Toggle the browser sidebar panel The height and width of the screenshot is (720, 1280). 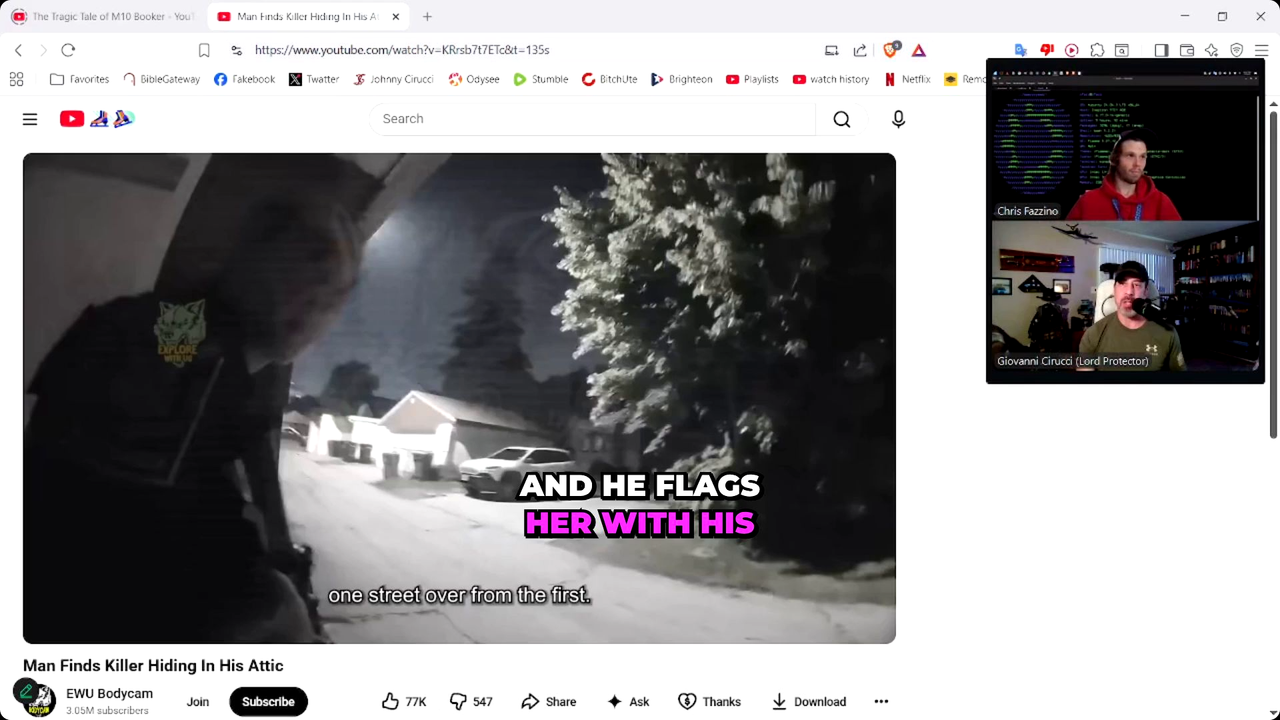pyautogui.click(x=1161, y=50)
